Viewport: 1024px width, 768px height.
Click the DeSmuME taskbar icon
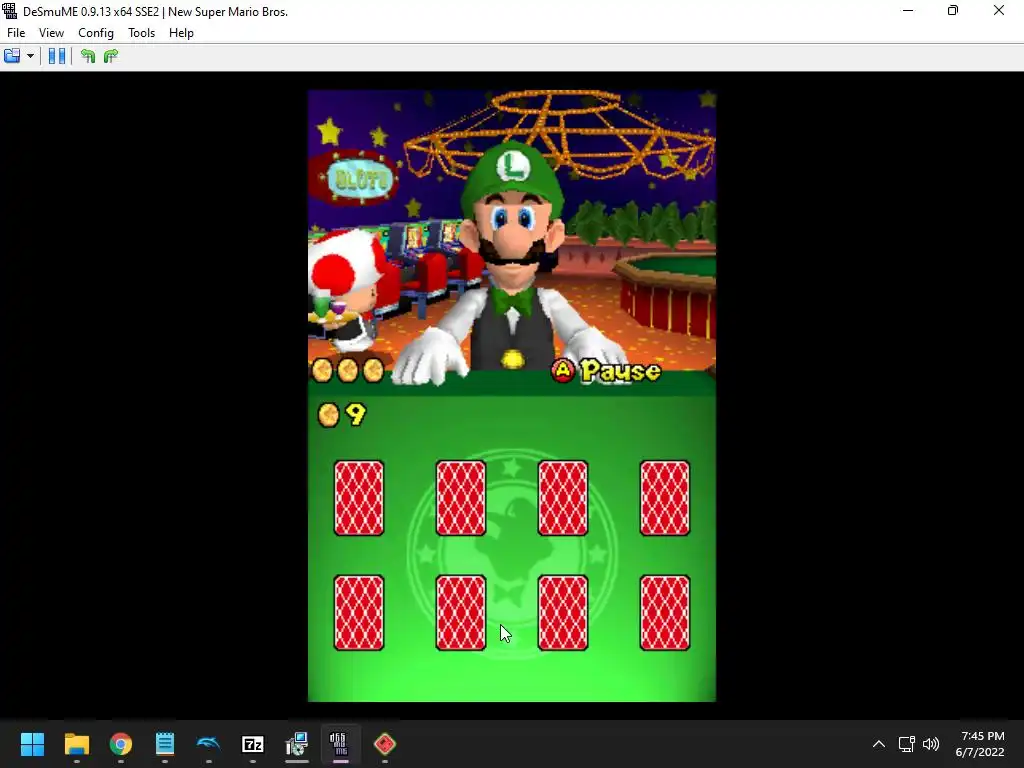pos(340,744)
